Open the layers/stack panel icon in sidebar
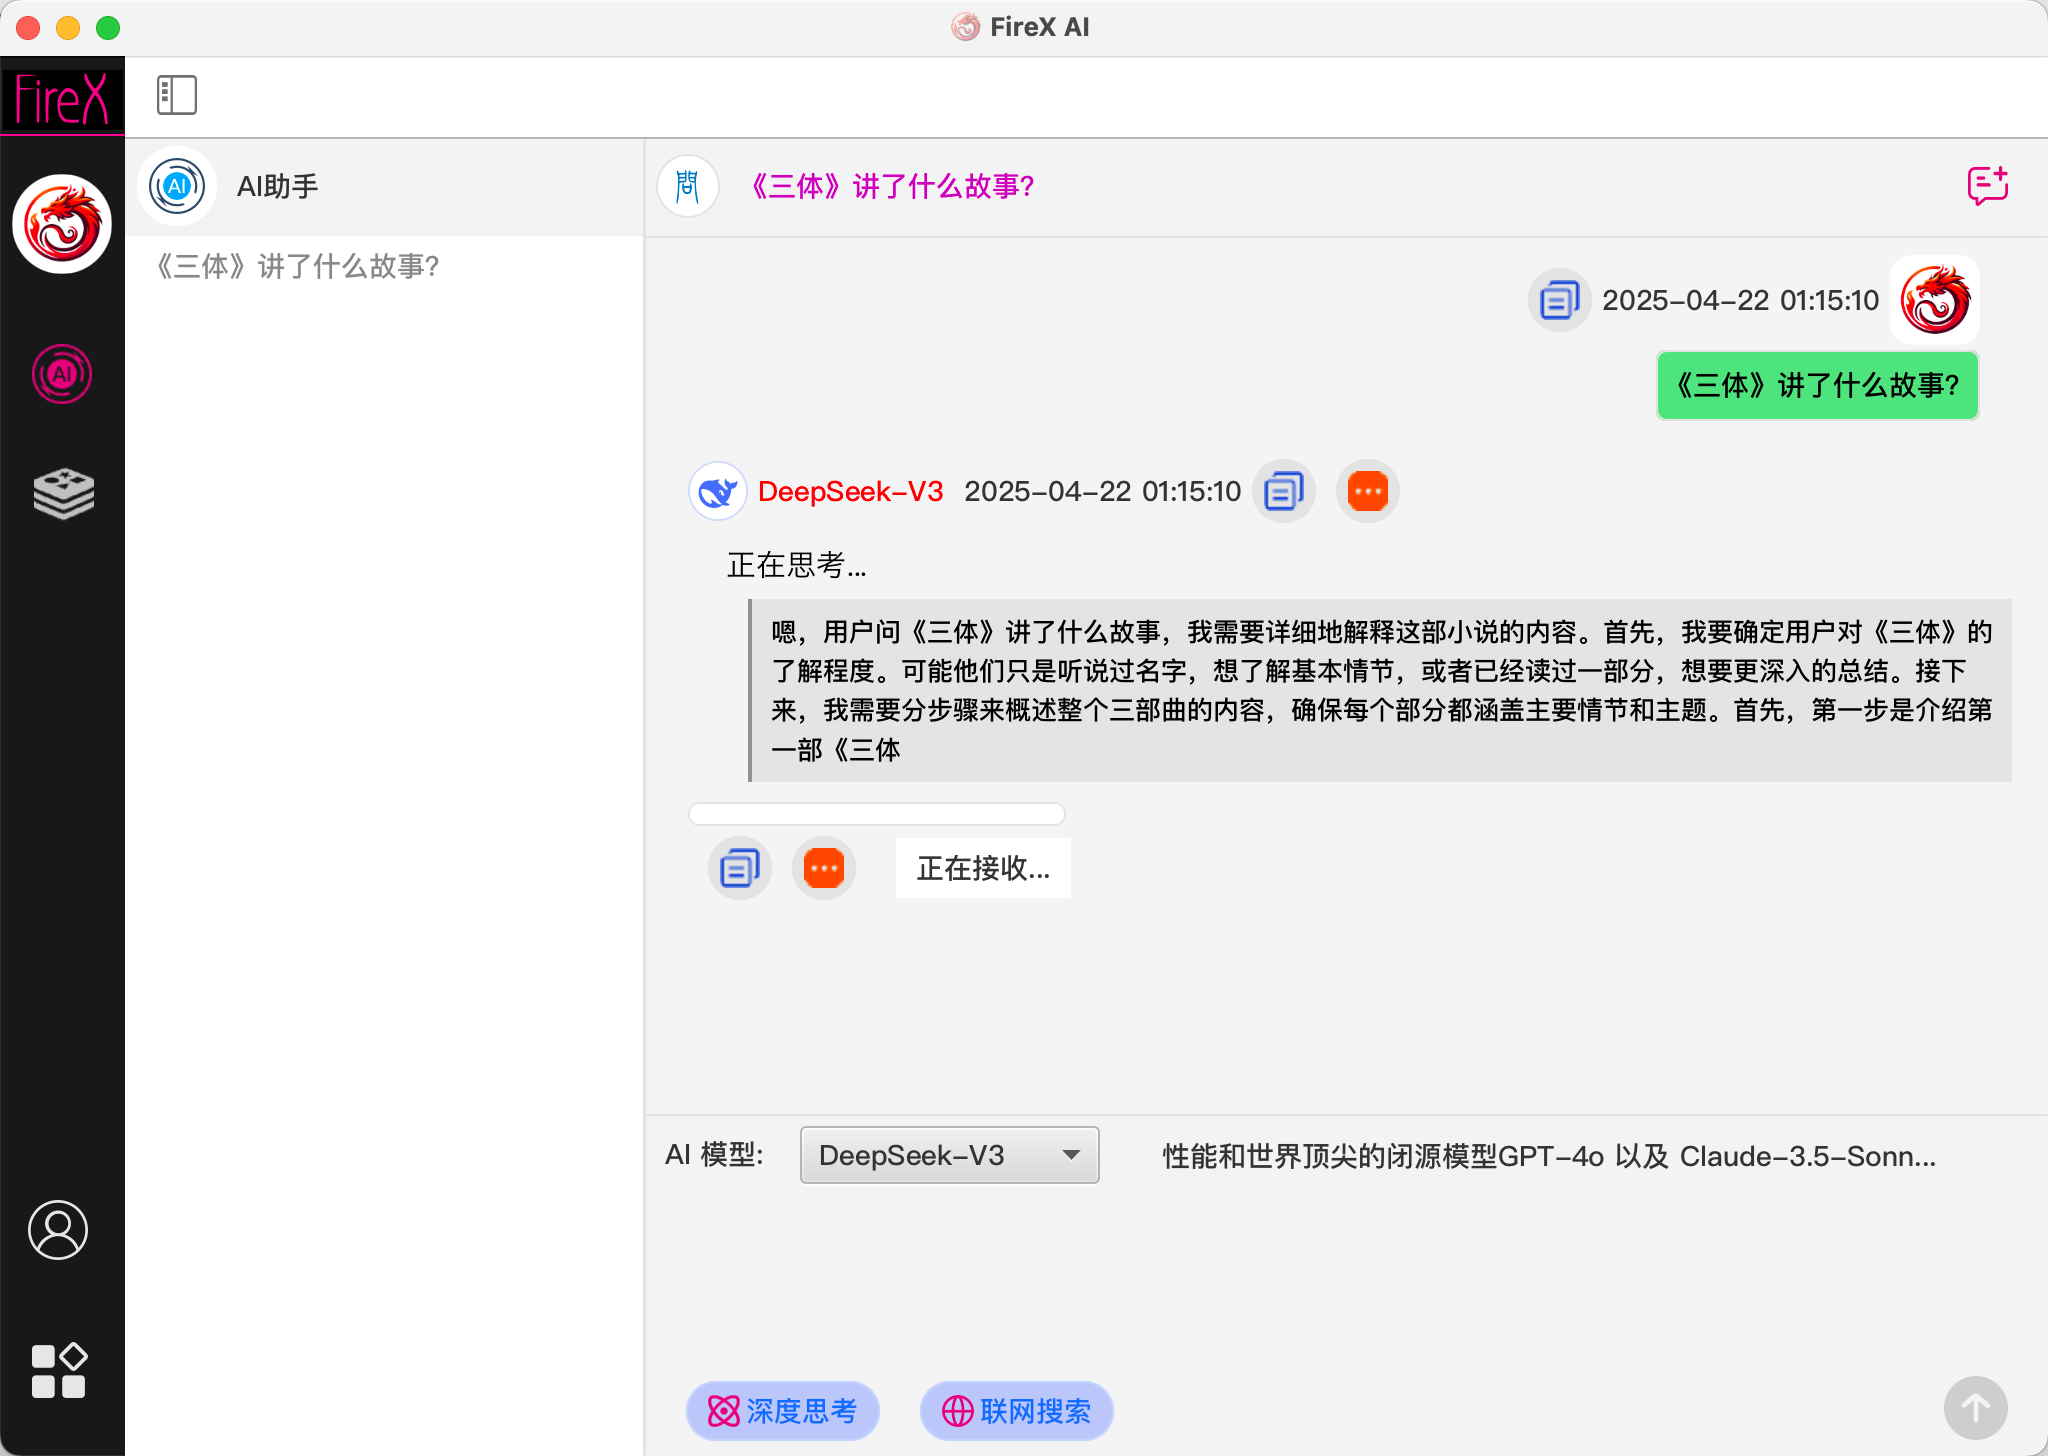 point(62,492)
